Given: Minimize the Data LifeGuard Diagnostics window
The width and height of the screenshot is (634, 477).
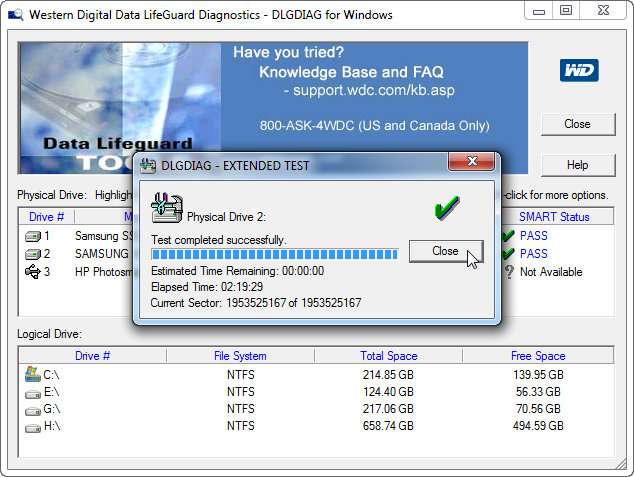Looking at the screenshot, I should (x=539, y=11).
